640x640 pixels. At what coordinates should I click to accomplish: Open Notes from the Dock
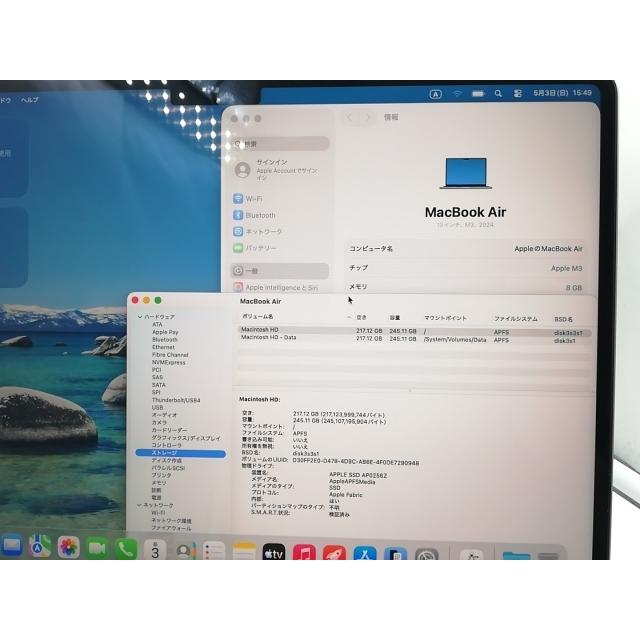click(244, 551)
